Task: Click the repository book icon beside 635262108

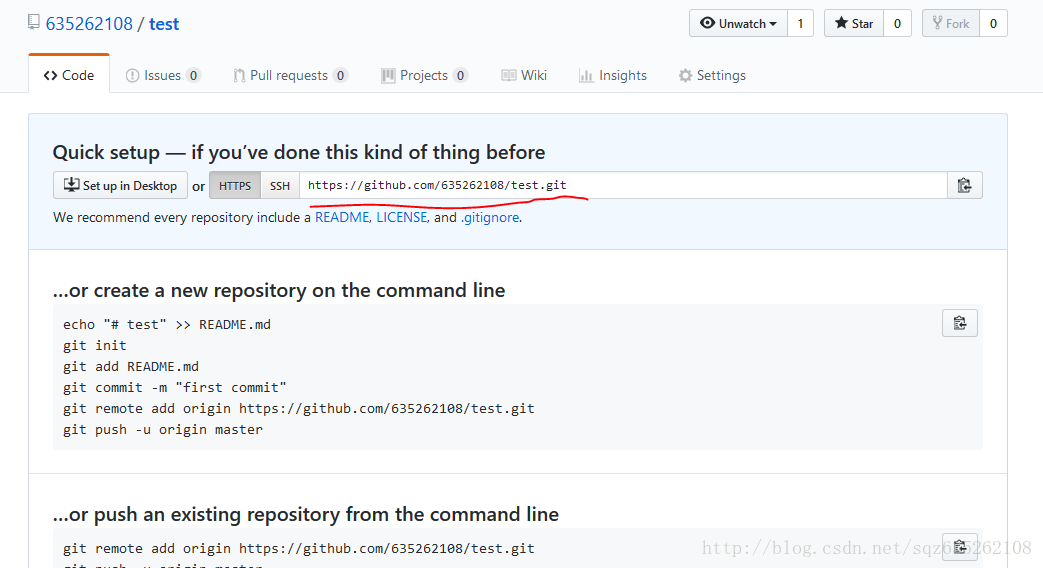Action: (x=34, y=23)
